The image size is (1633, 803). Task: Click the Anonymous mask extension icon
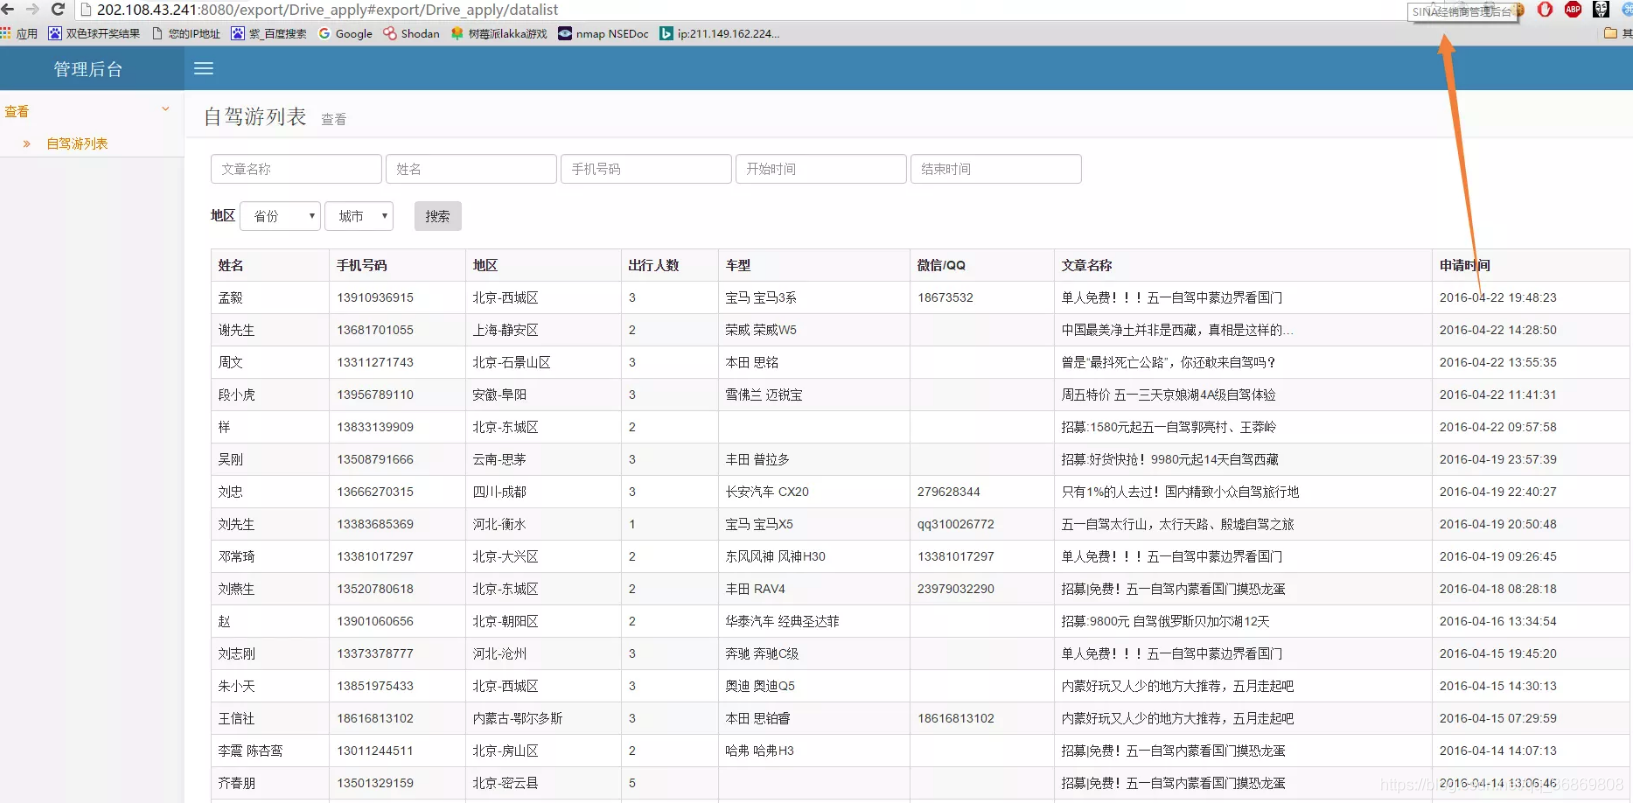[x=1601, y=10]
